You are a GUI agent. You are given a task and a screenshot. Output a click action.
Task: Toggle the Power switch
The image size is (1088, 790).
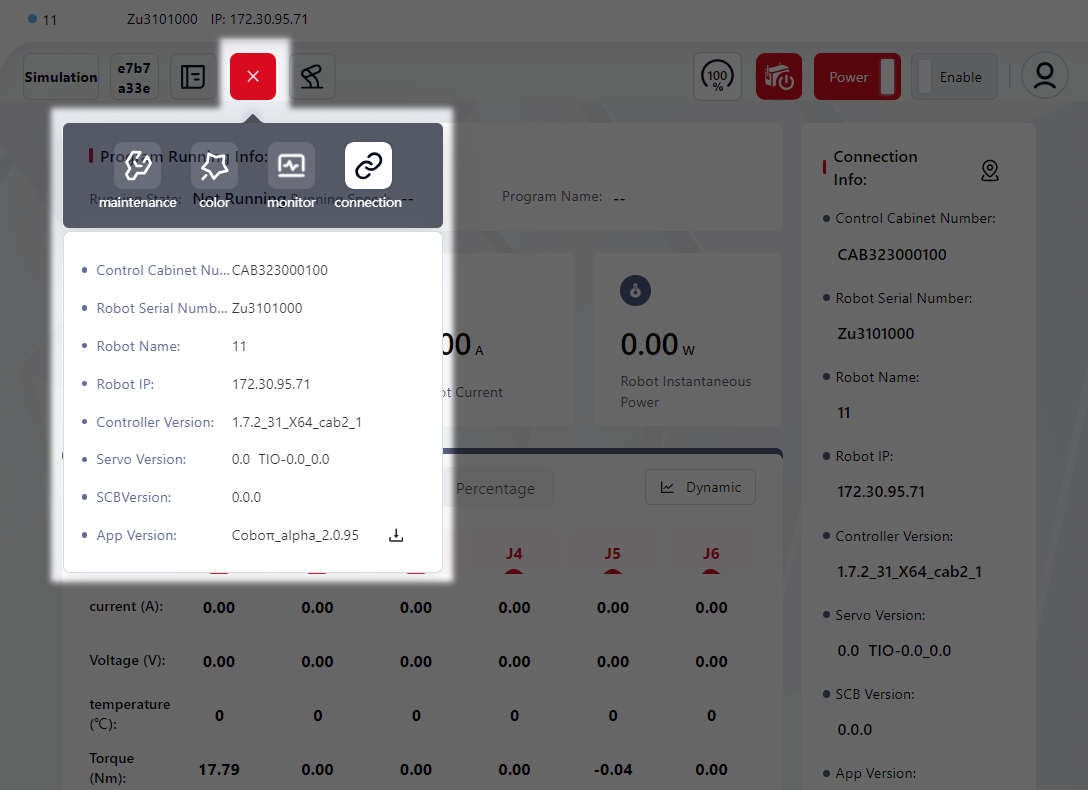[857, 77]
